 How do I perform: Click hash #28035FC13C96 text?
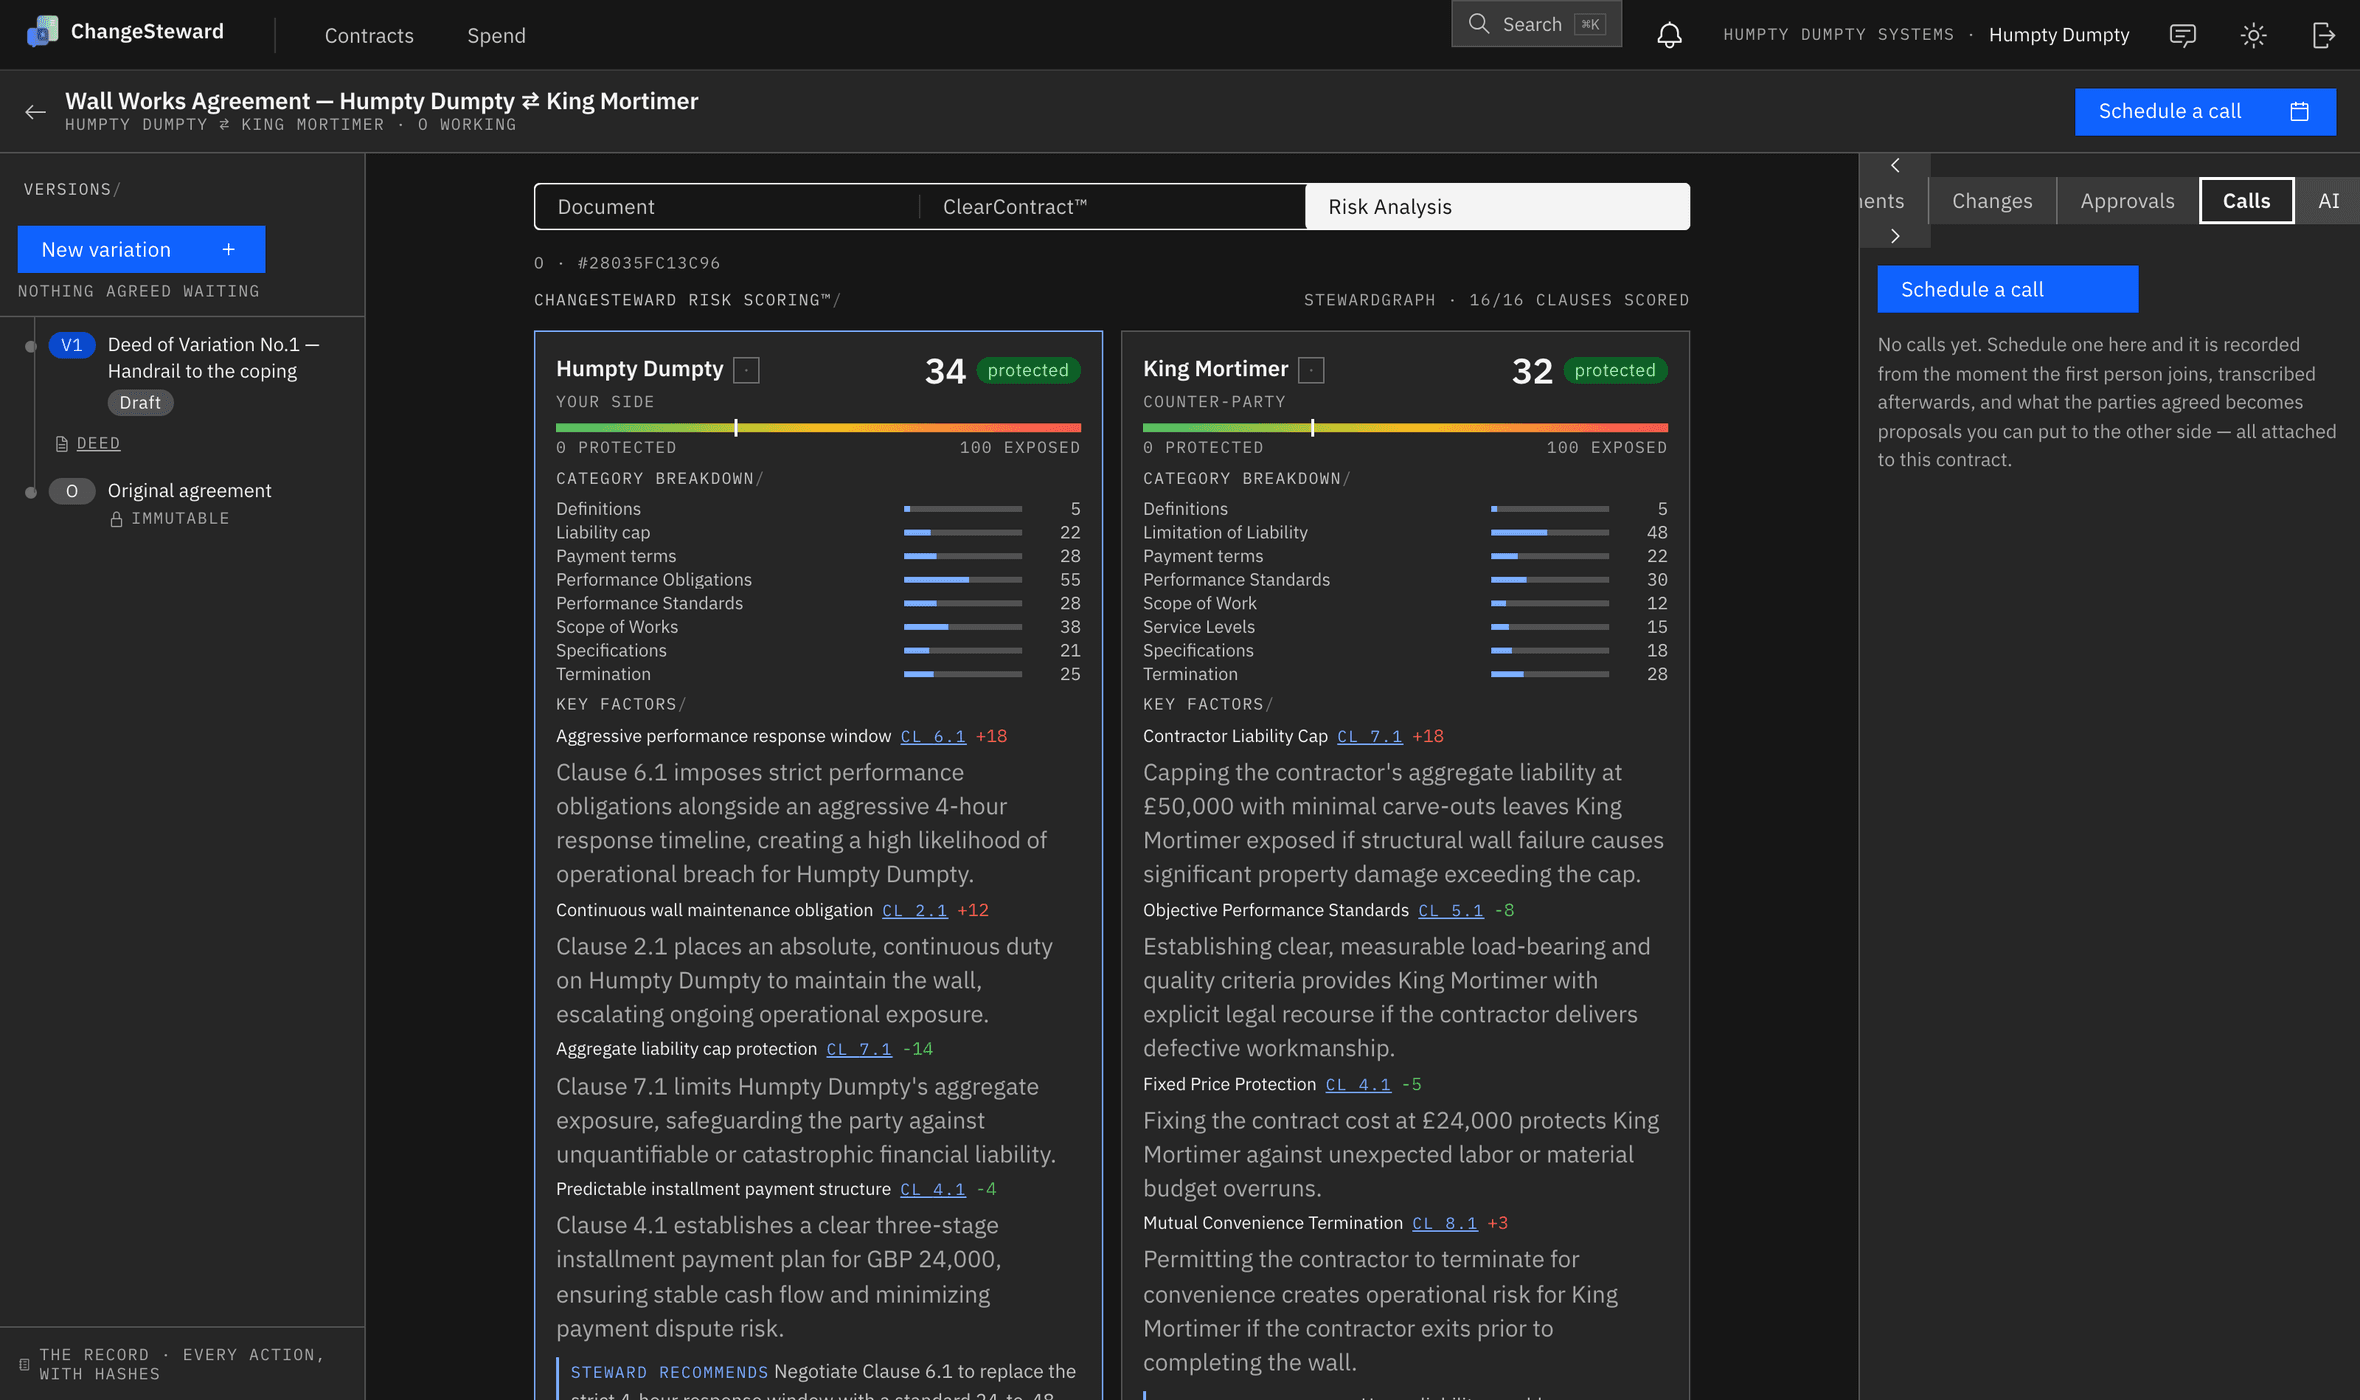(648, 263)
